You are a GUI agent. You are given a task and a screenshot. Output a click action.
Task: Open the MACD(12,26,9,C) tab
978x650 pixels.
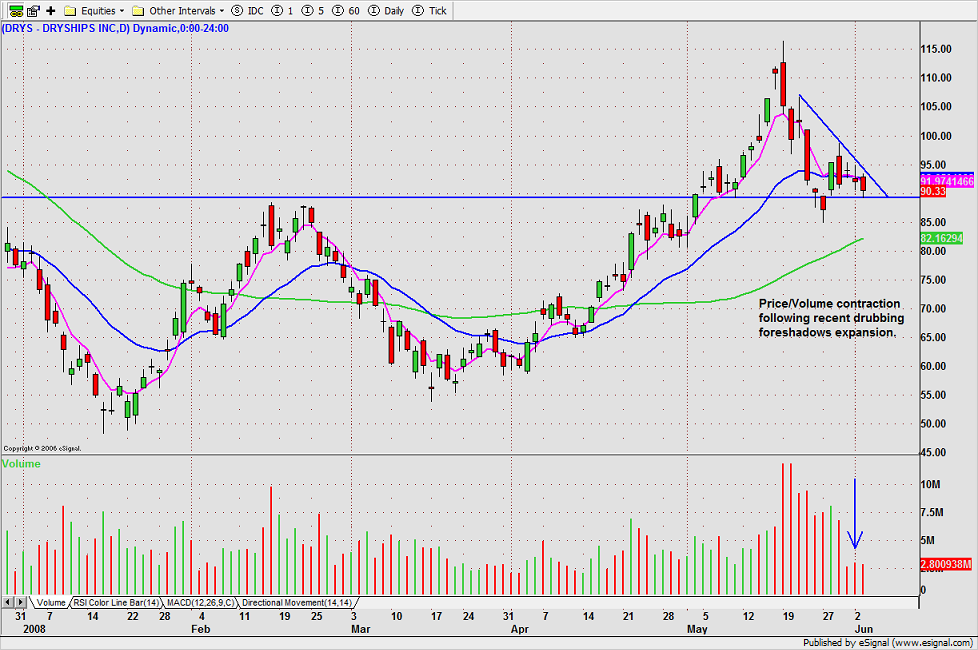(201, 603)
